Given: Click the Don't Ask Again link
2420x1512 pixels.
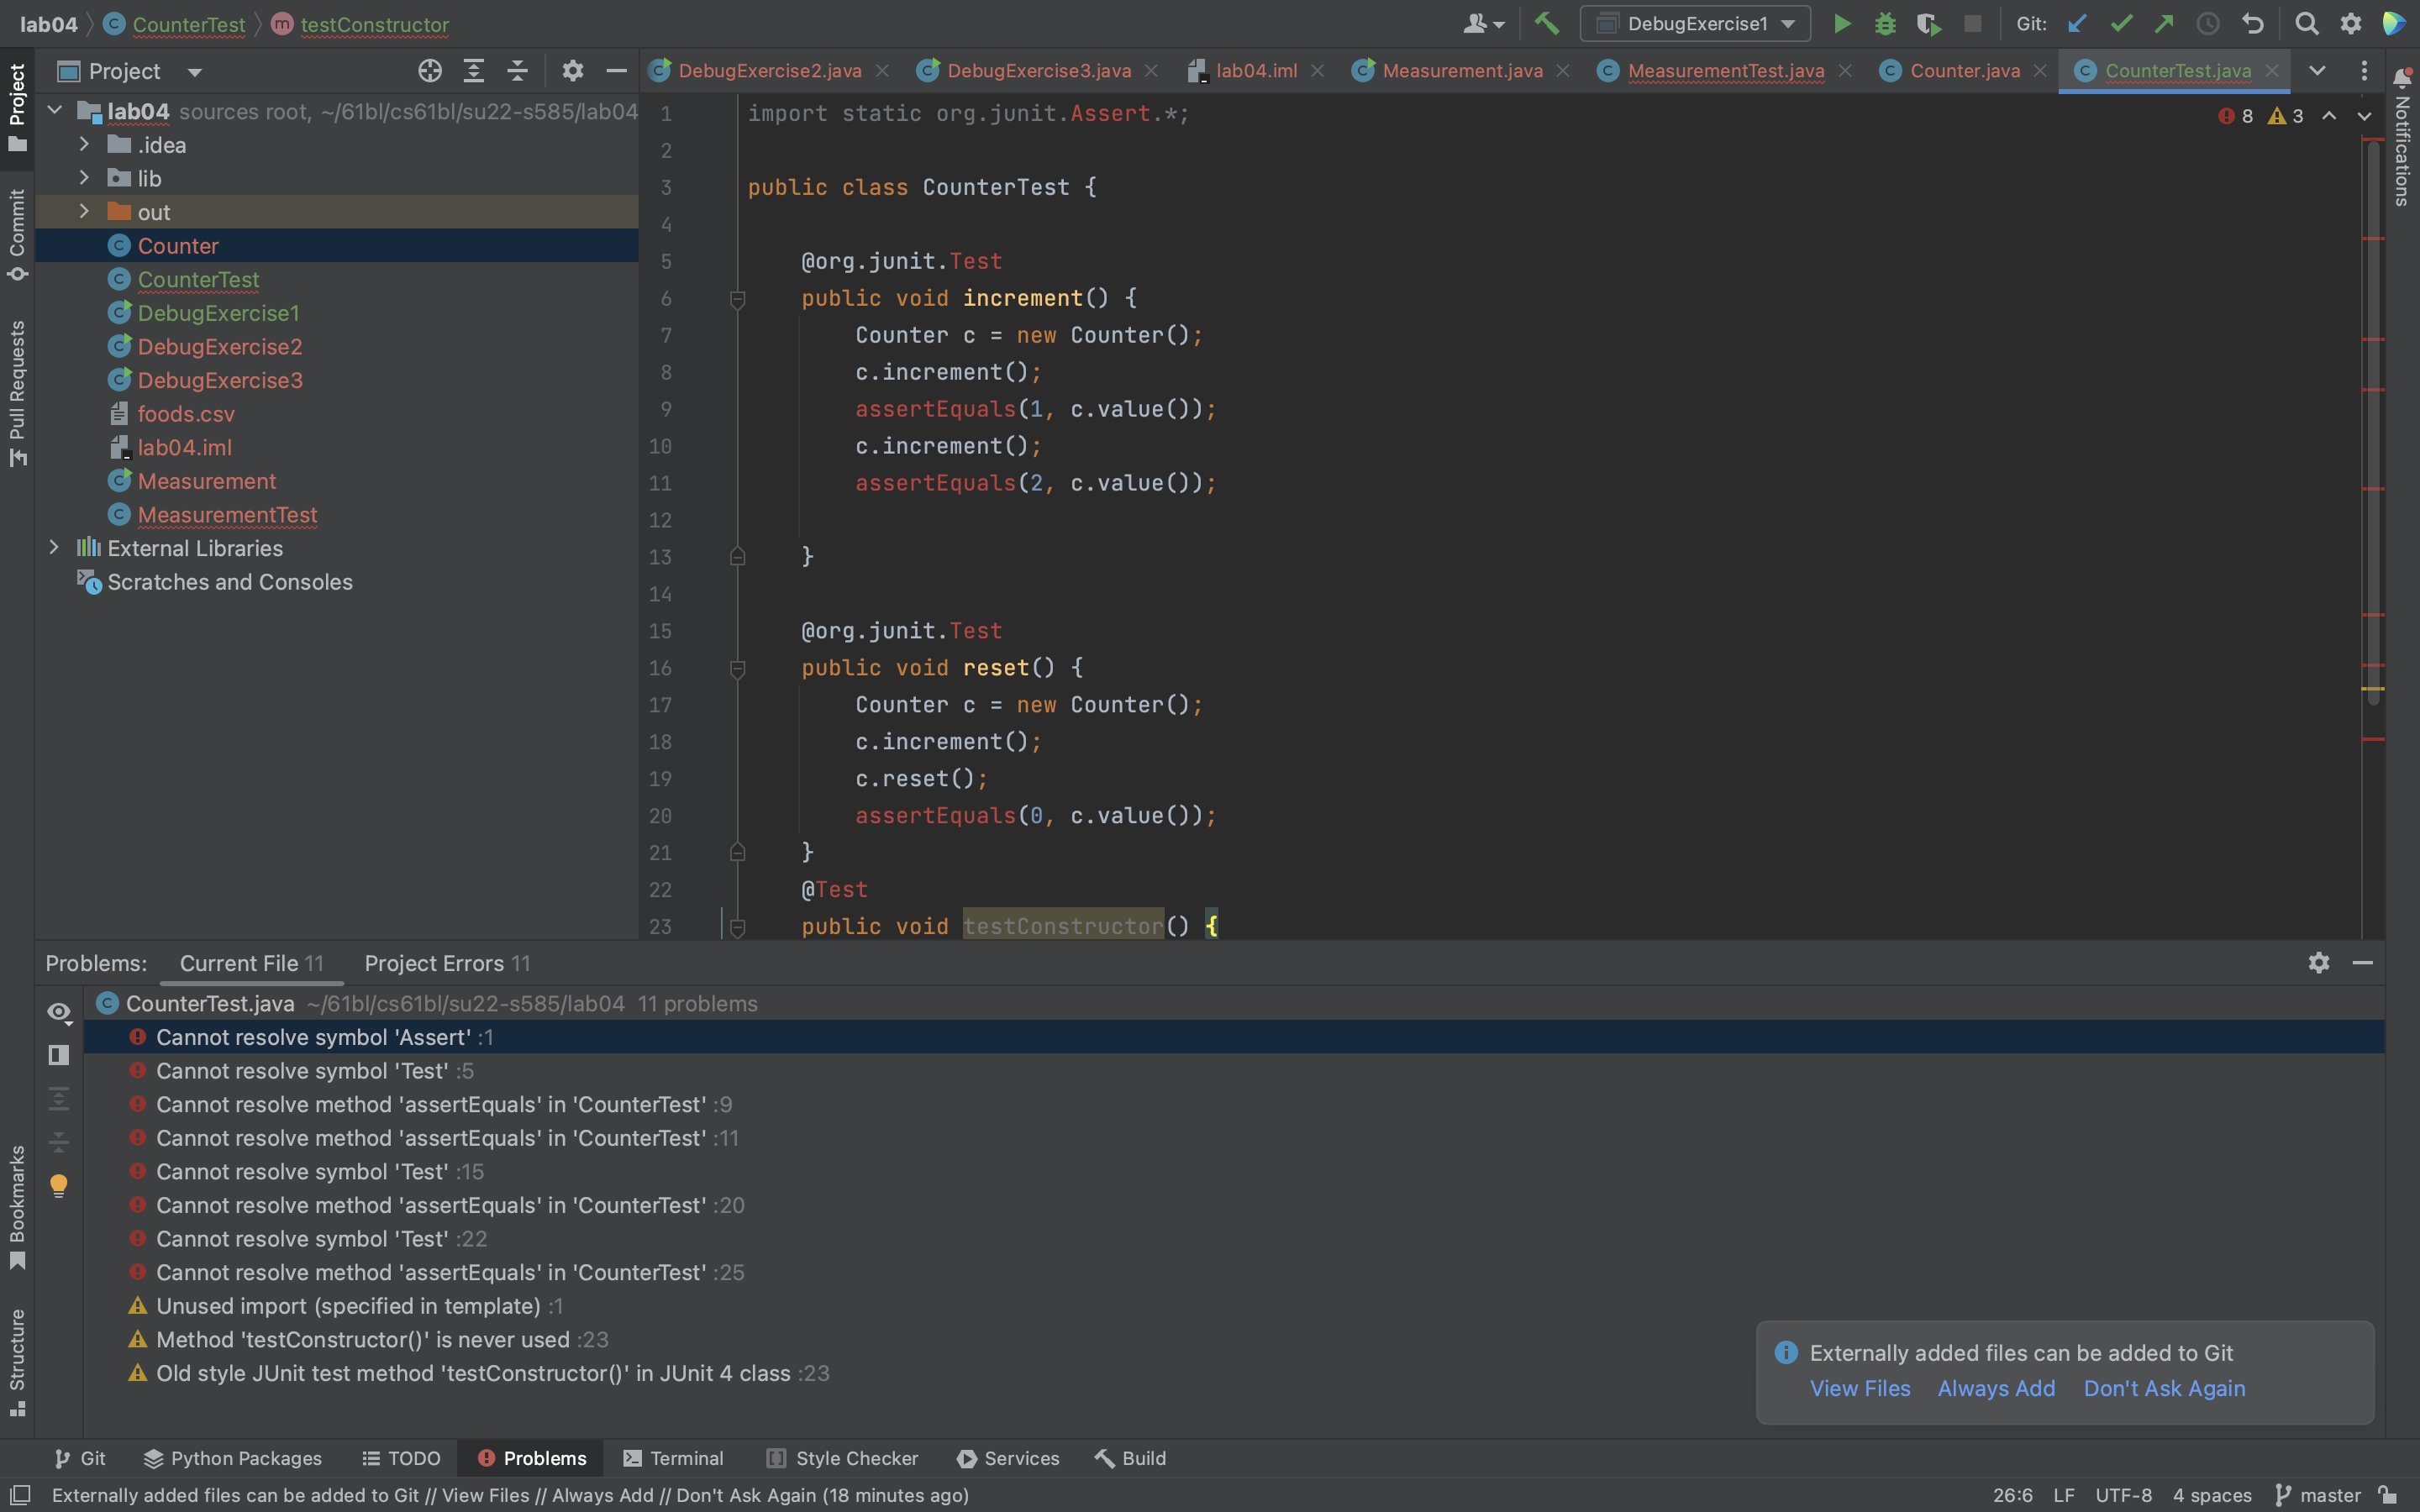Looking at the screenshot, I should click(2164, 1388).
